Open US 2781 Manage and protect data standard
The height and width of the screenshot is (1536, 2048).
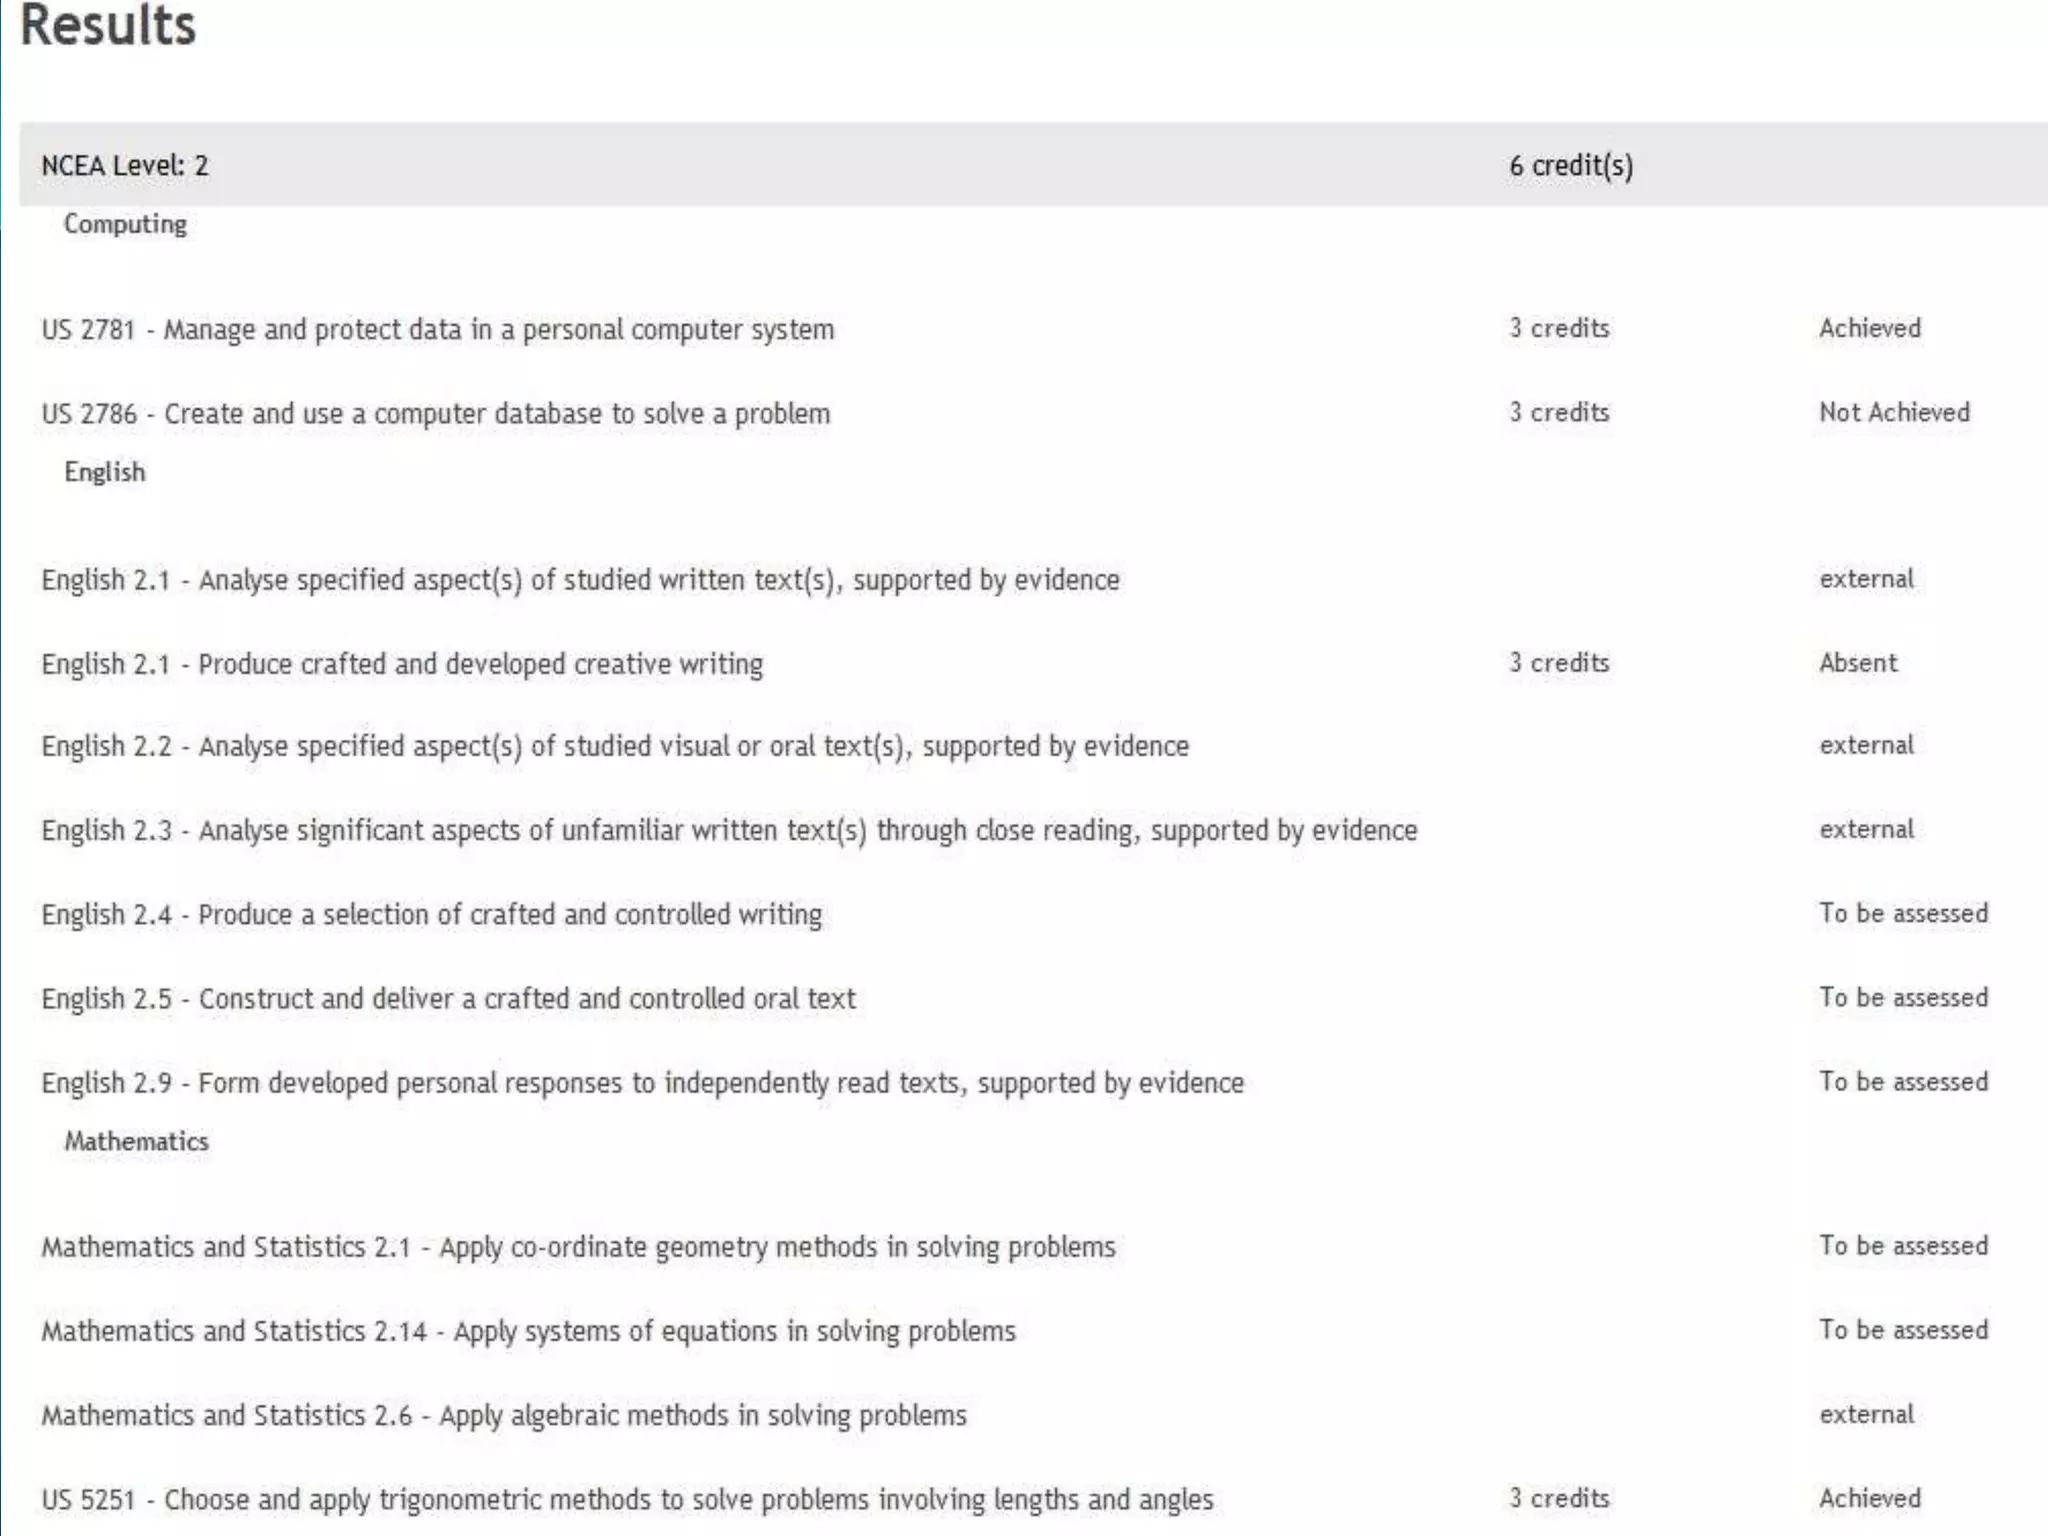point(437,329)
